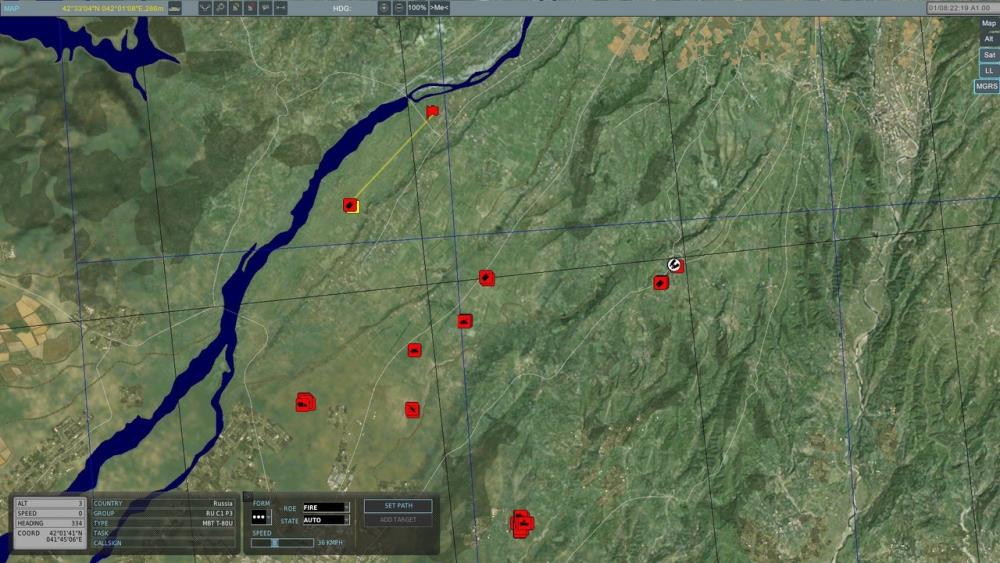The image size is (1000, 563).
Task: Open the STATE dropdown showing AUTO
Action: (x=326, y=520)
